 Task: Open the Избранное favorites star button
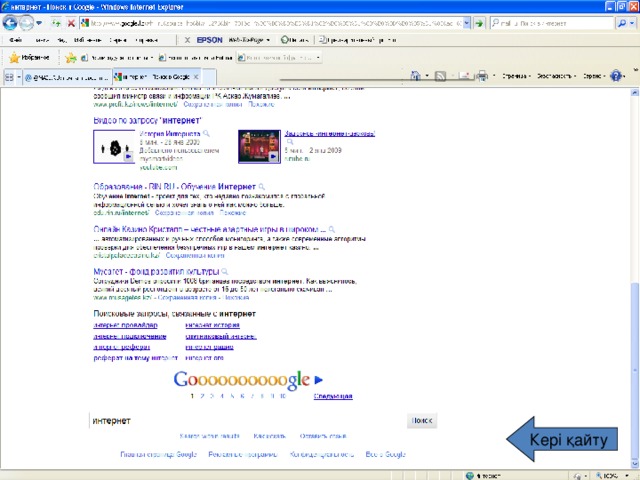click(x=29, y=58)
